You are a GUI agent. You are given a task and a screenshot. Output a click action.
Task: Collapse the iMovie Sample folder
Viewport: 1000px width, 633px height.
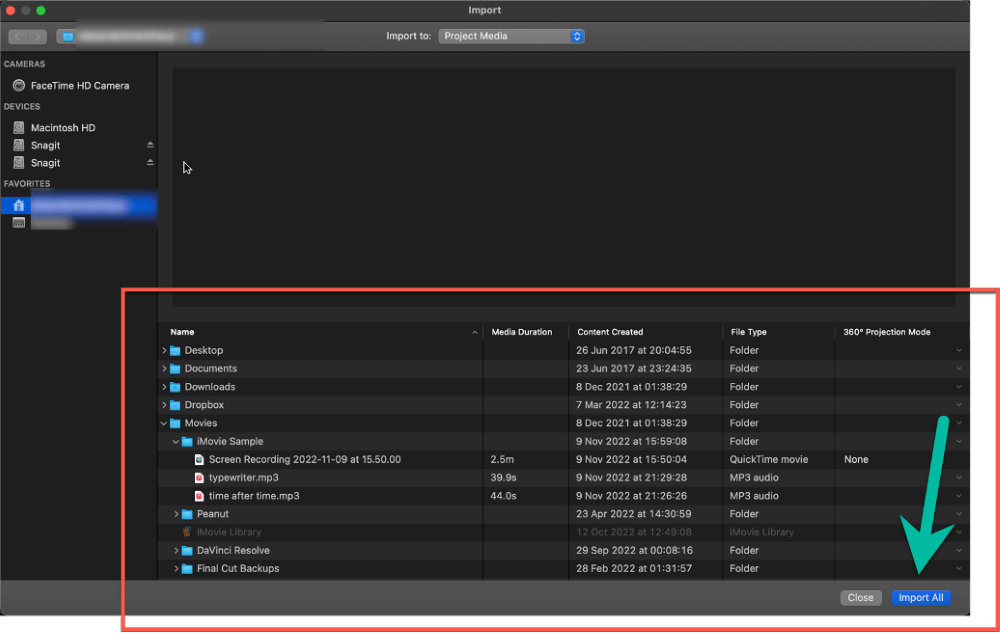pyautogui.click(x=175, y=441)
